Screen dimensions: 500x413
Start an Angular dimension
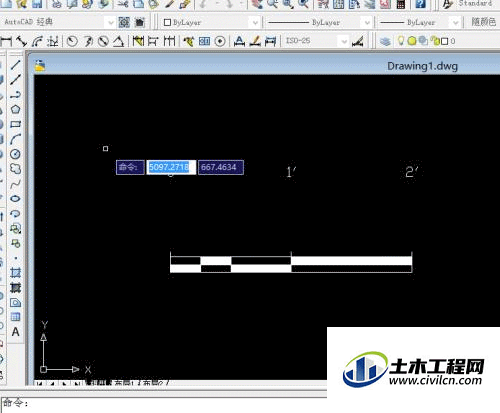pos(118,41)
